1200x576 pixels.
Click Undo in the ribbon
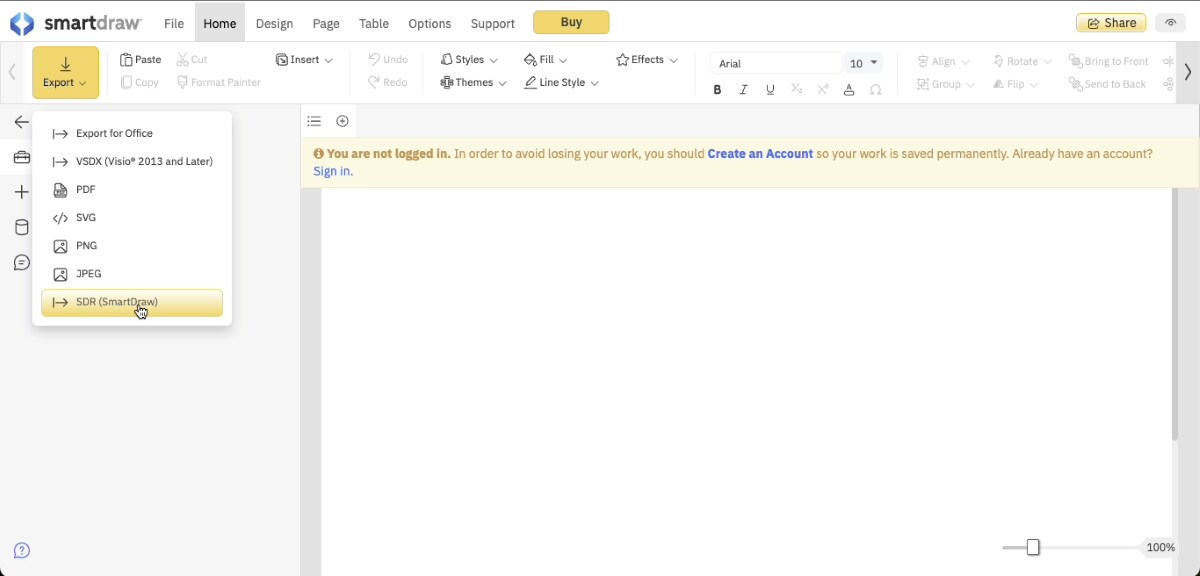pyautogui.click(x=387, y=60)
